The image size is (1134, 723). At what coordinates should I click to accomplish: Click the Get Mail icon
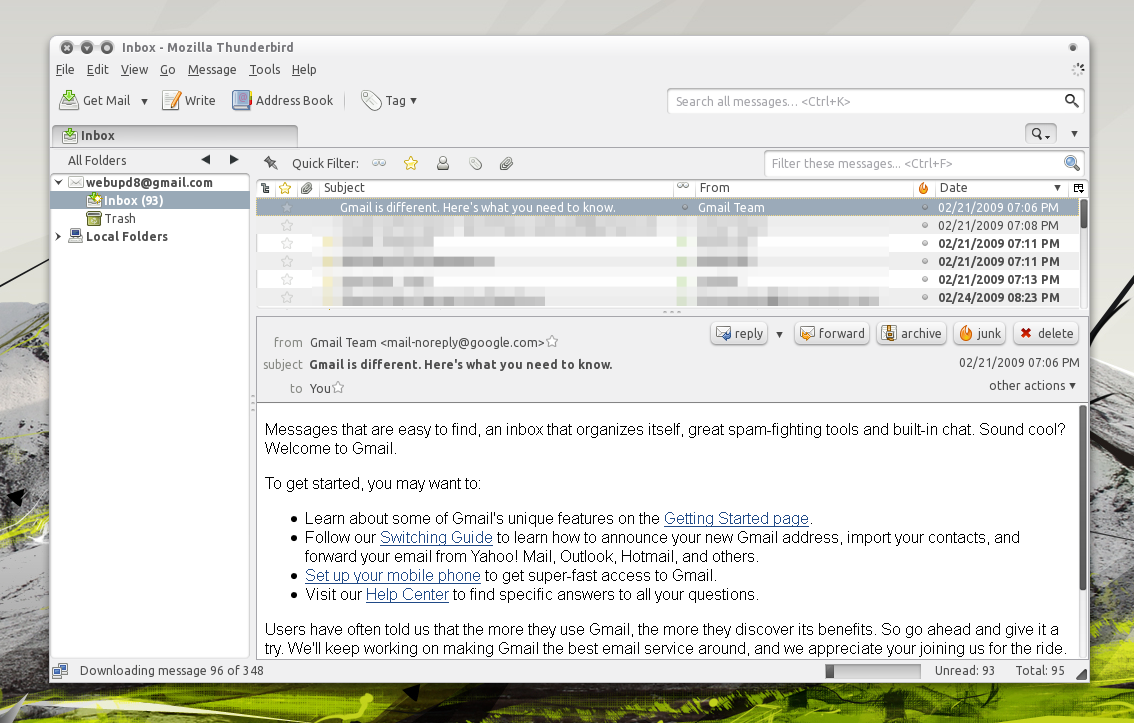click(x=69, y=100)
